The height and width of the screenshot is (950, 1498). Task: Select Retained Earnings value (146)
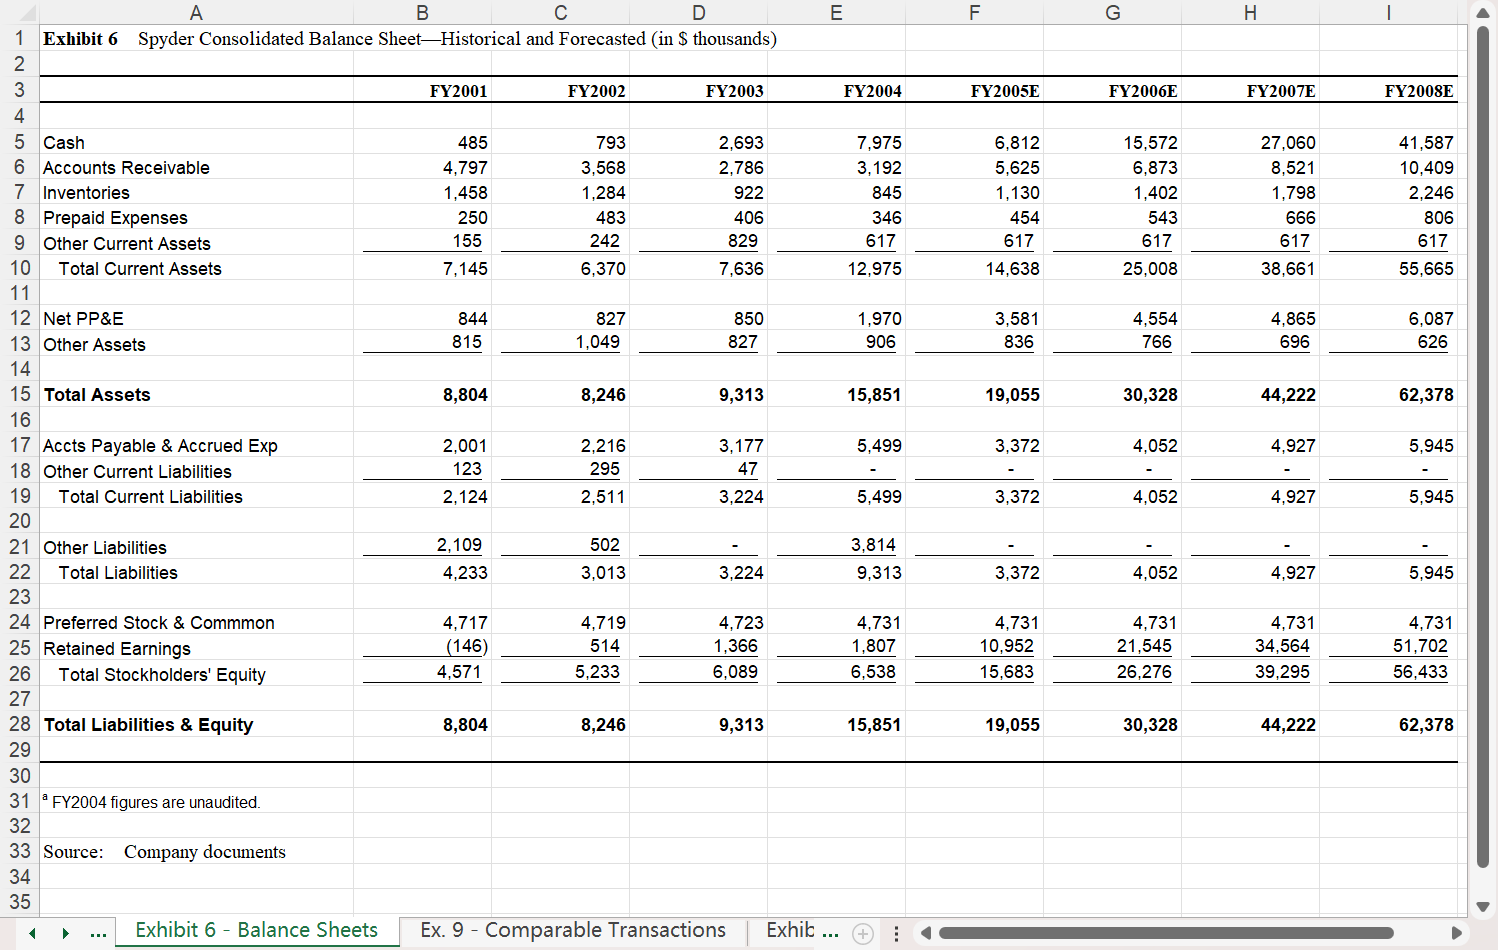pyautogui.click(x=422, y=647)
